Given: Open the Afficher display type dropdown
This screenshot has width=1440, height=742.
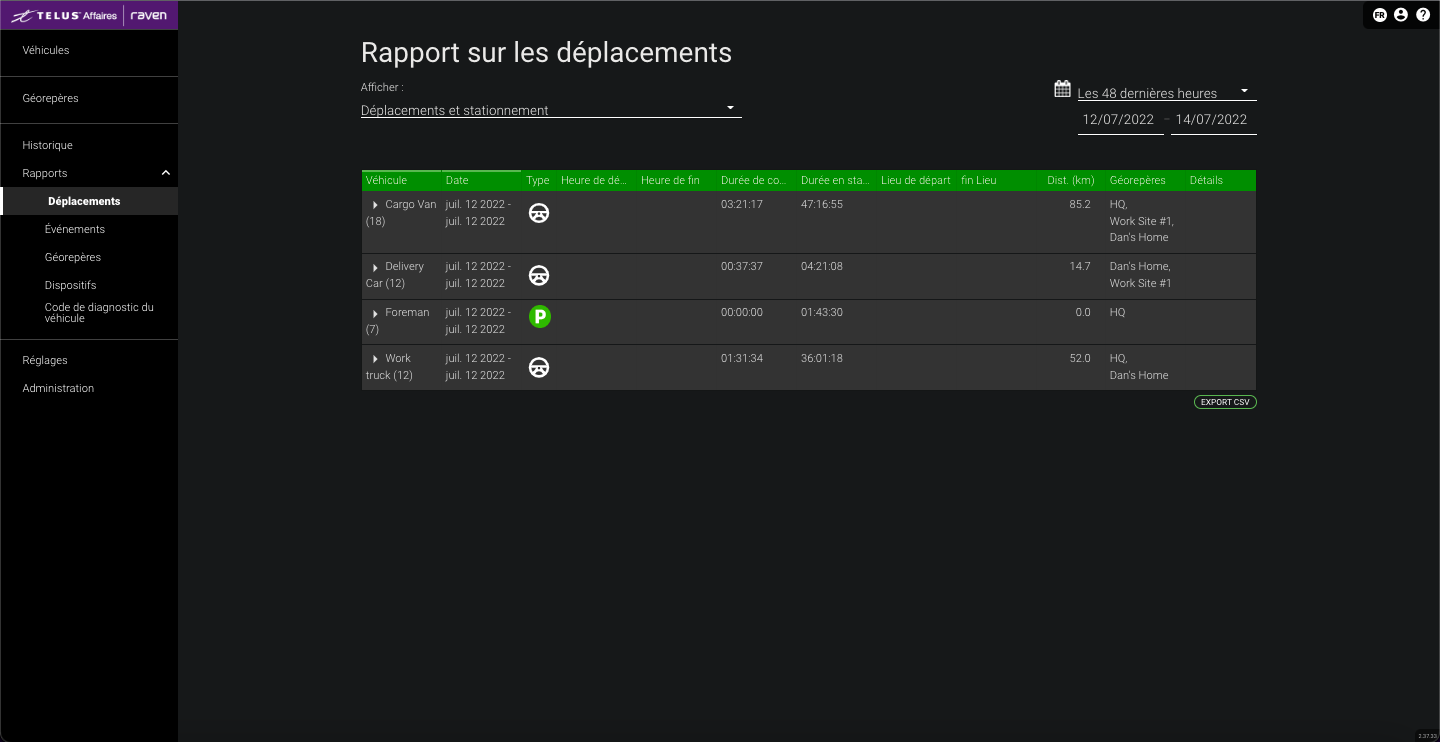Looking at the screenshot, I should pyautogui.click(x=551, y=110).
